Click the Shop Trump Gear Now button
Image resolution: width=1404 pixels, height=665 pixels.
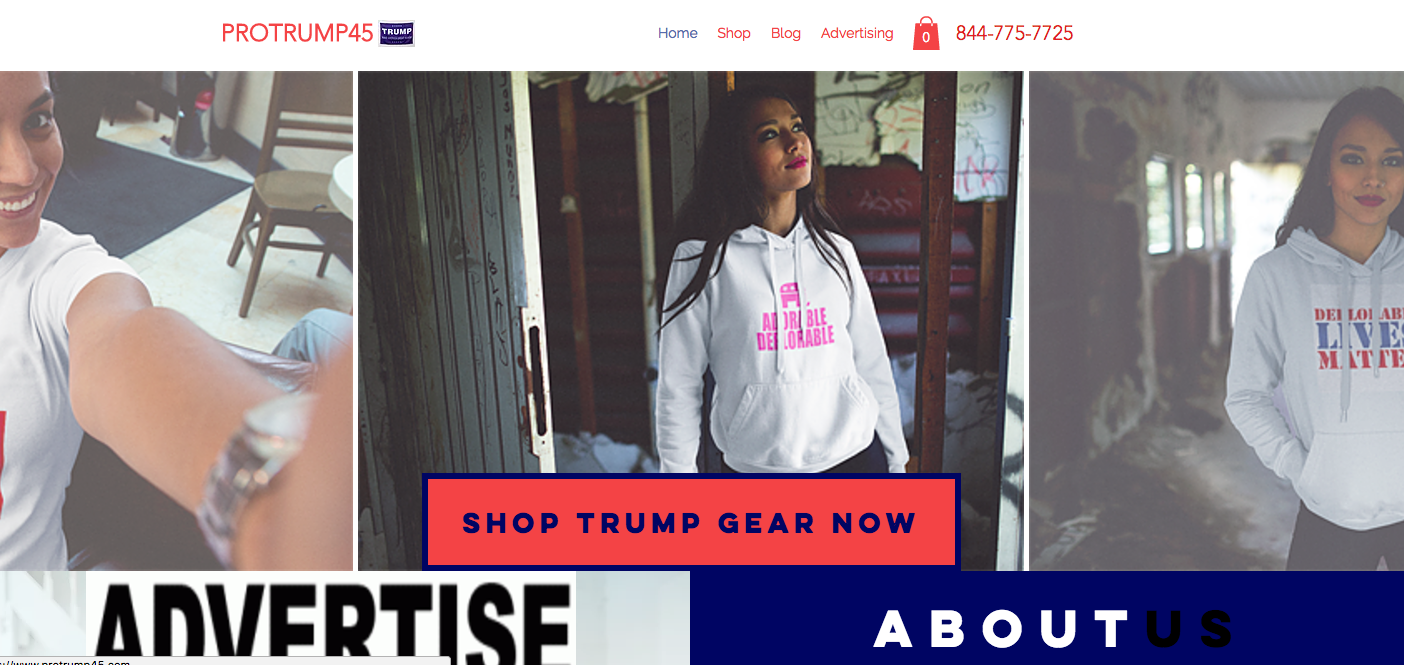[691, 522]
